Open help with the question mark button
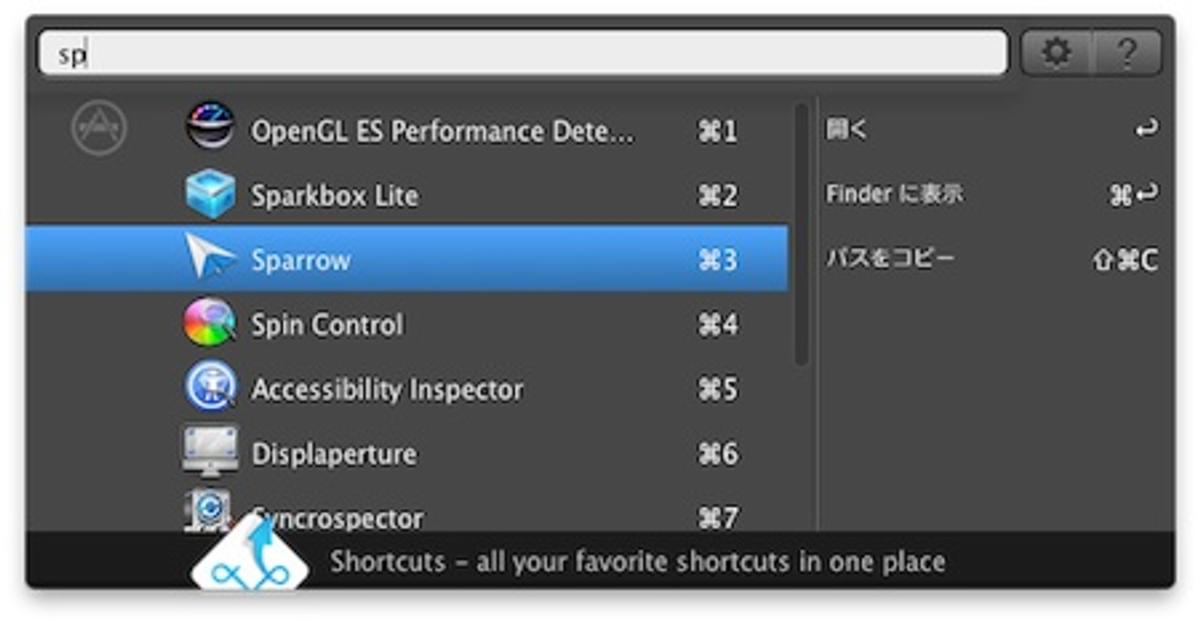 [1127, 53]
